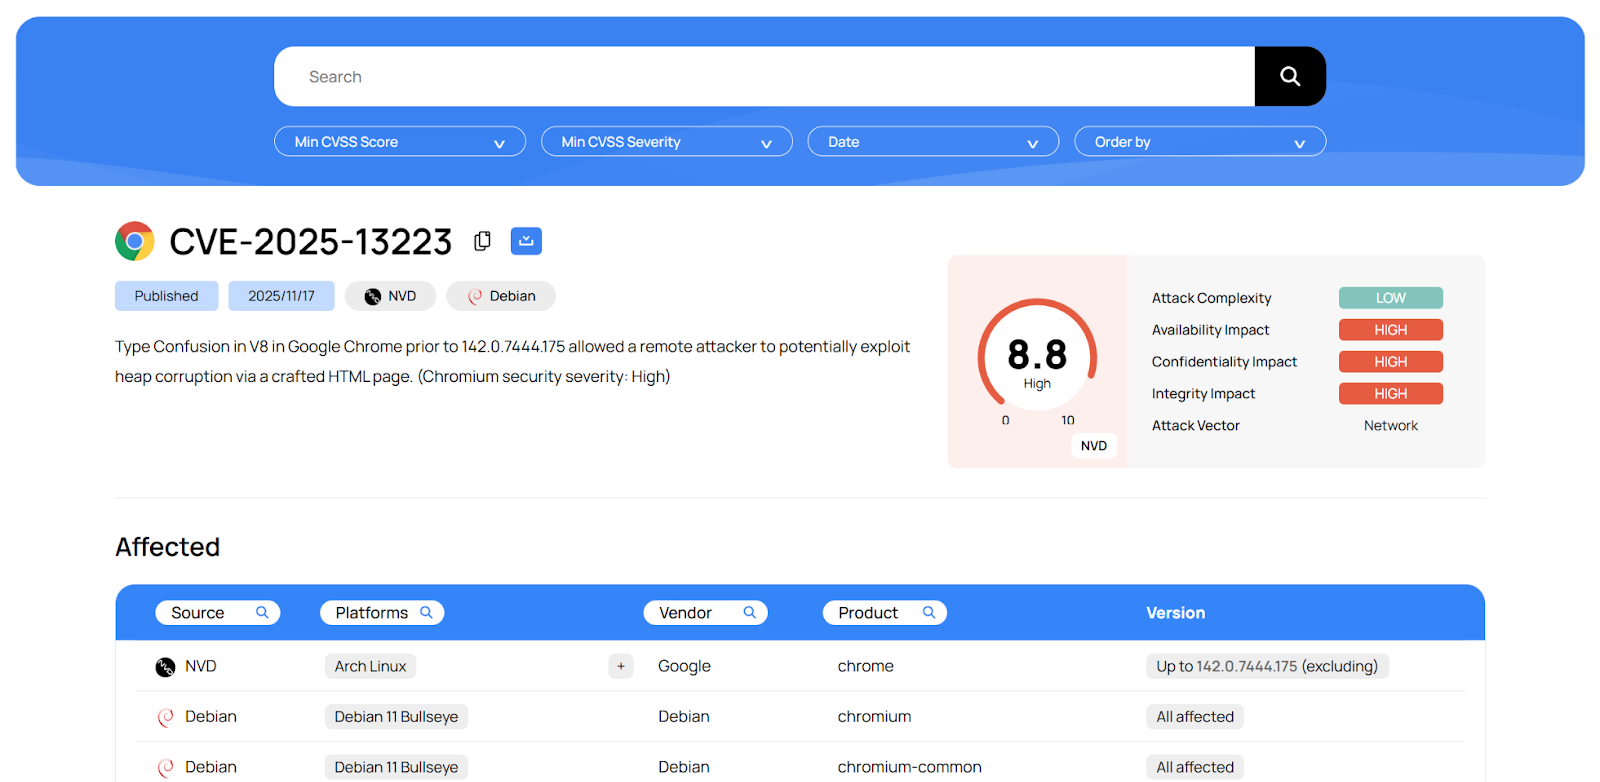Click the NVD logo in NVD tag
The height and width of the screenshot is (782, 1600).
373,296
